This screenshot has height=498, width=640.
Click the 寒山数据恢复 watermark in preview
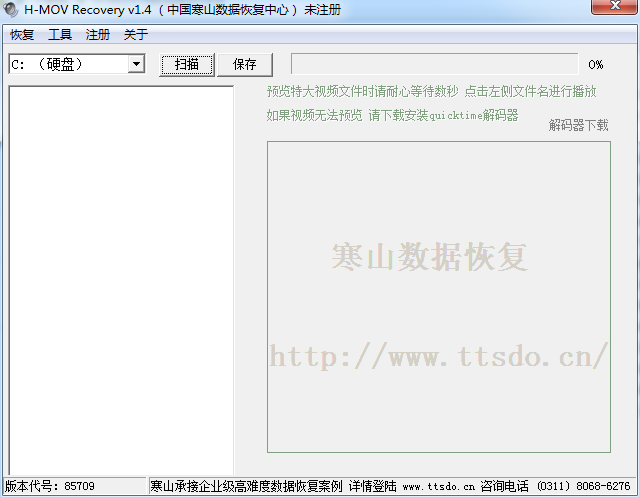click(429, 257)
